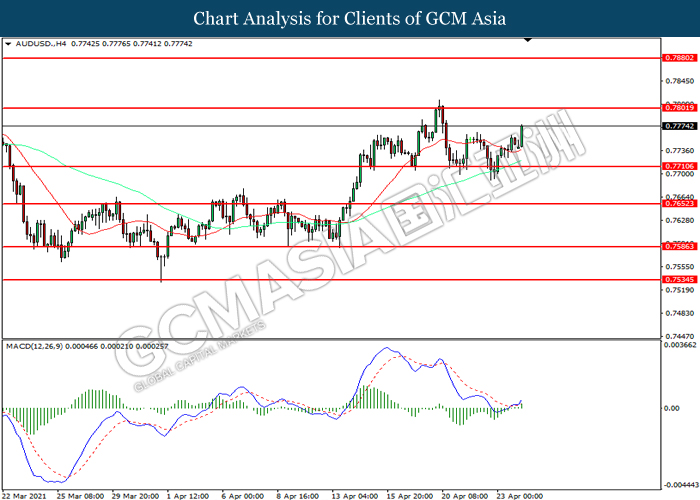
Task: Click the MACD zero level 0.00 label
Action: (672, 408)
